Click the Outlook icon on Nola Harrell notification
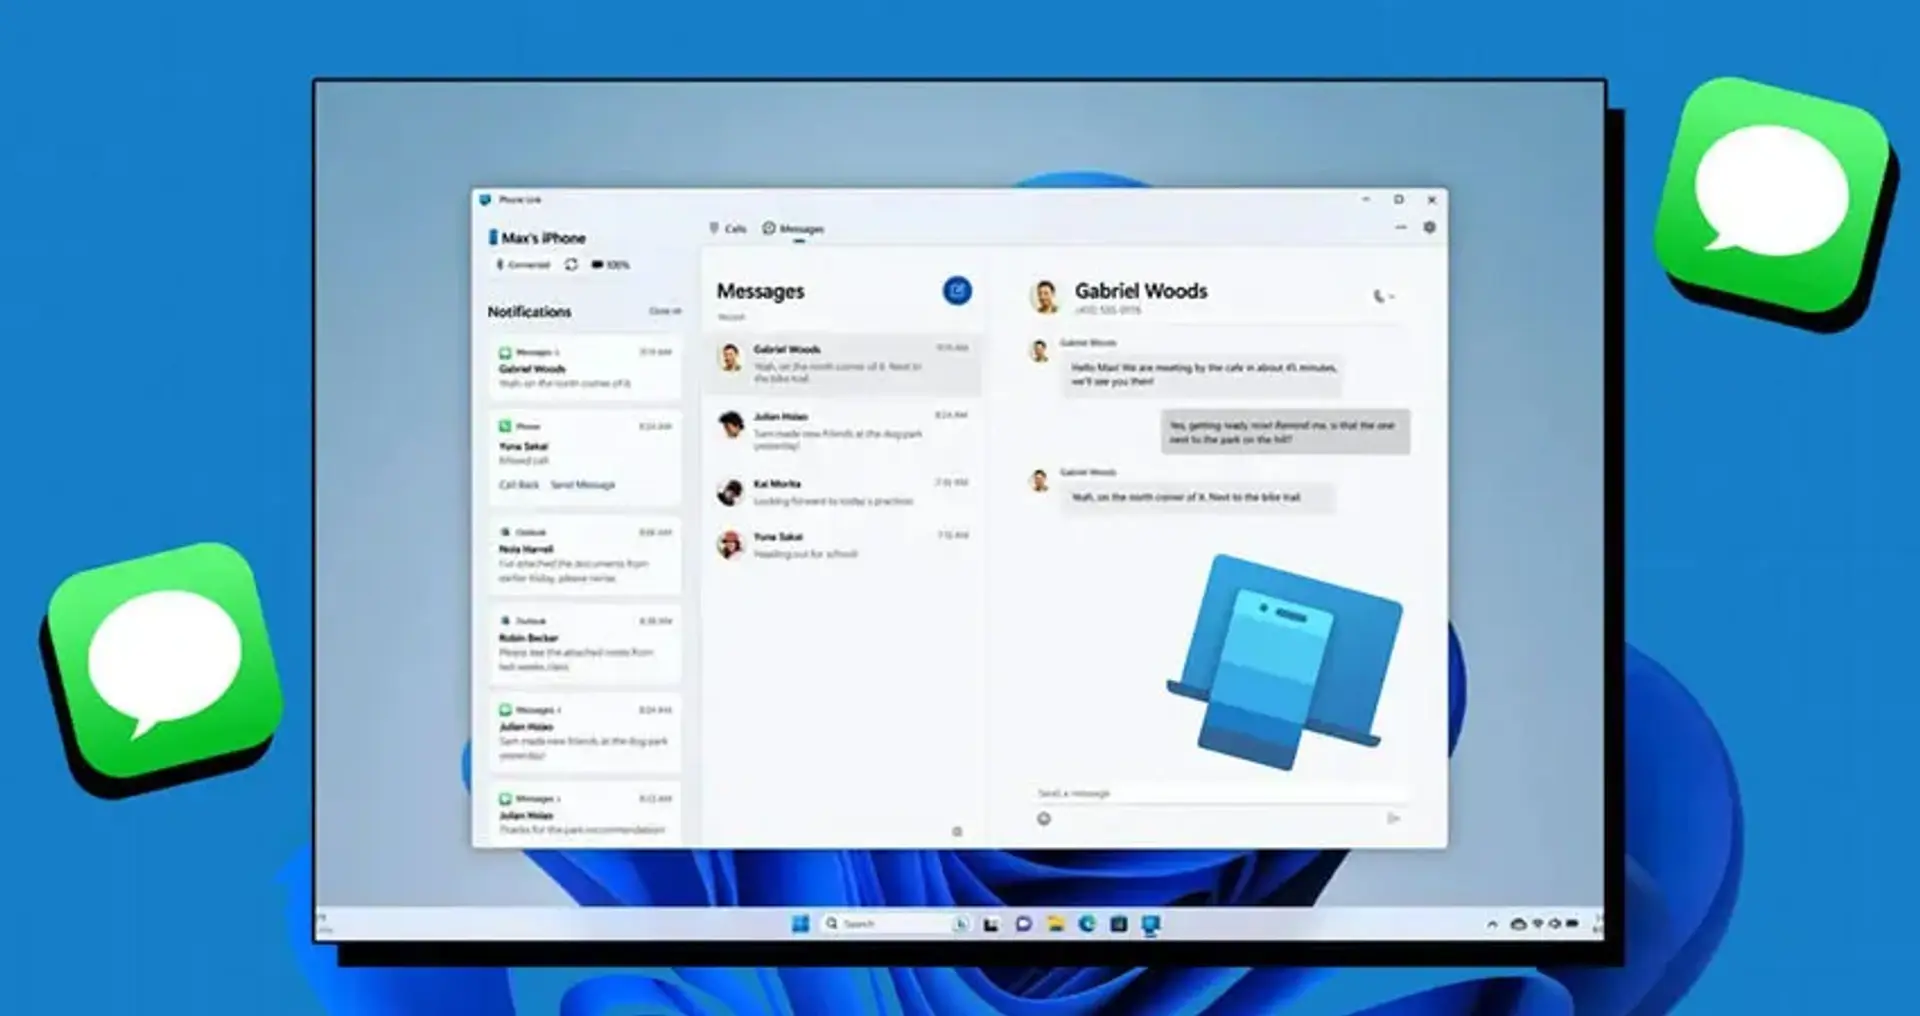 coord(505,532)
